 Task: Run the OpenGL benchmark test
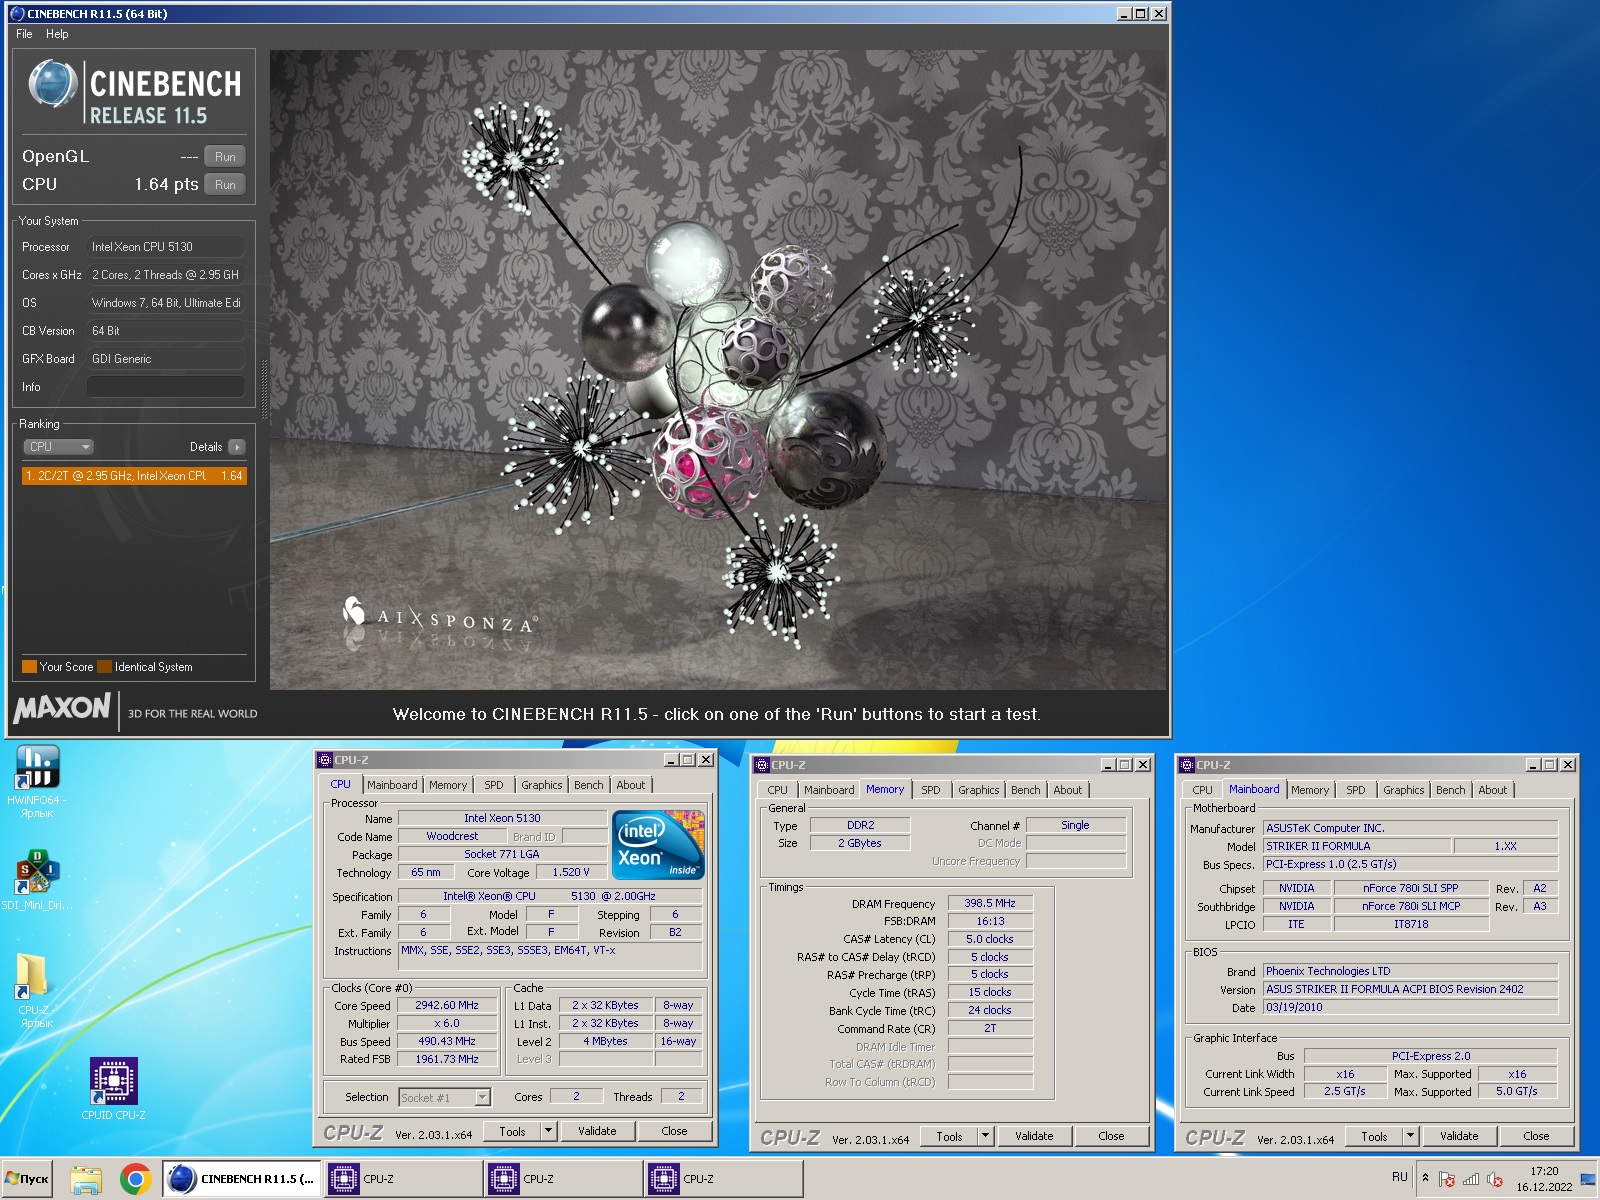click(x=225, y=157)
